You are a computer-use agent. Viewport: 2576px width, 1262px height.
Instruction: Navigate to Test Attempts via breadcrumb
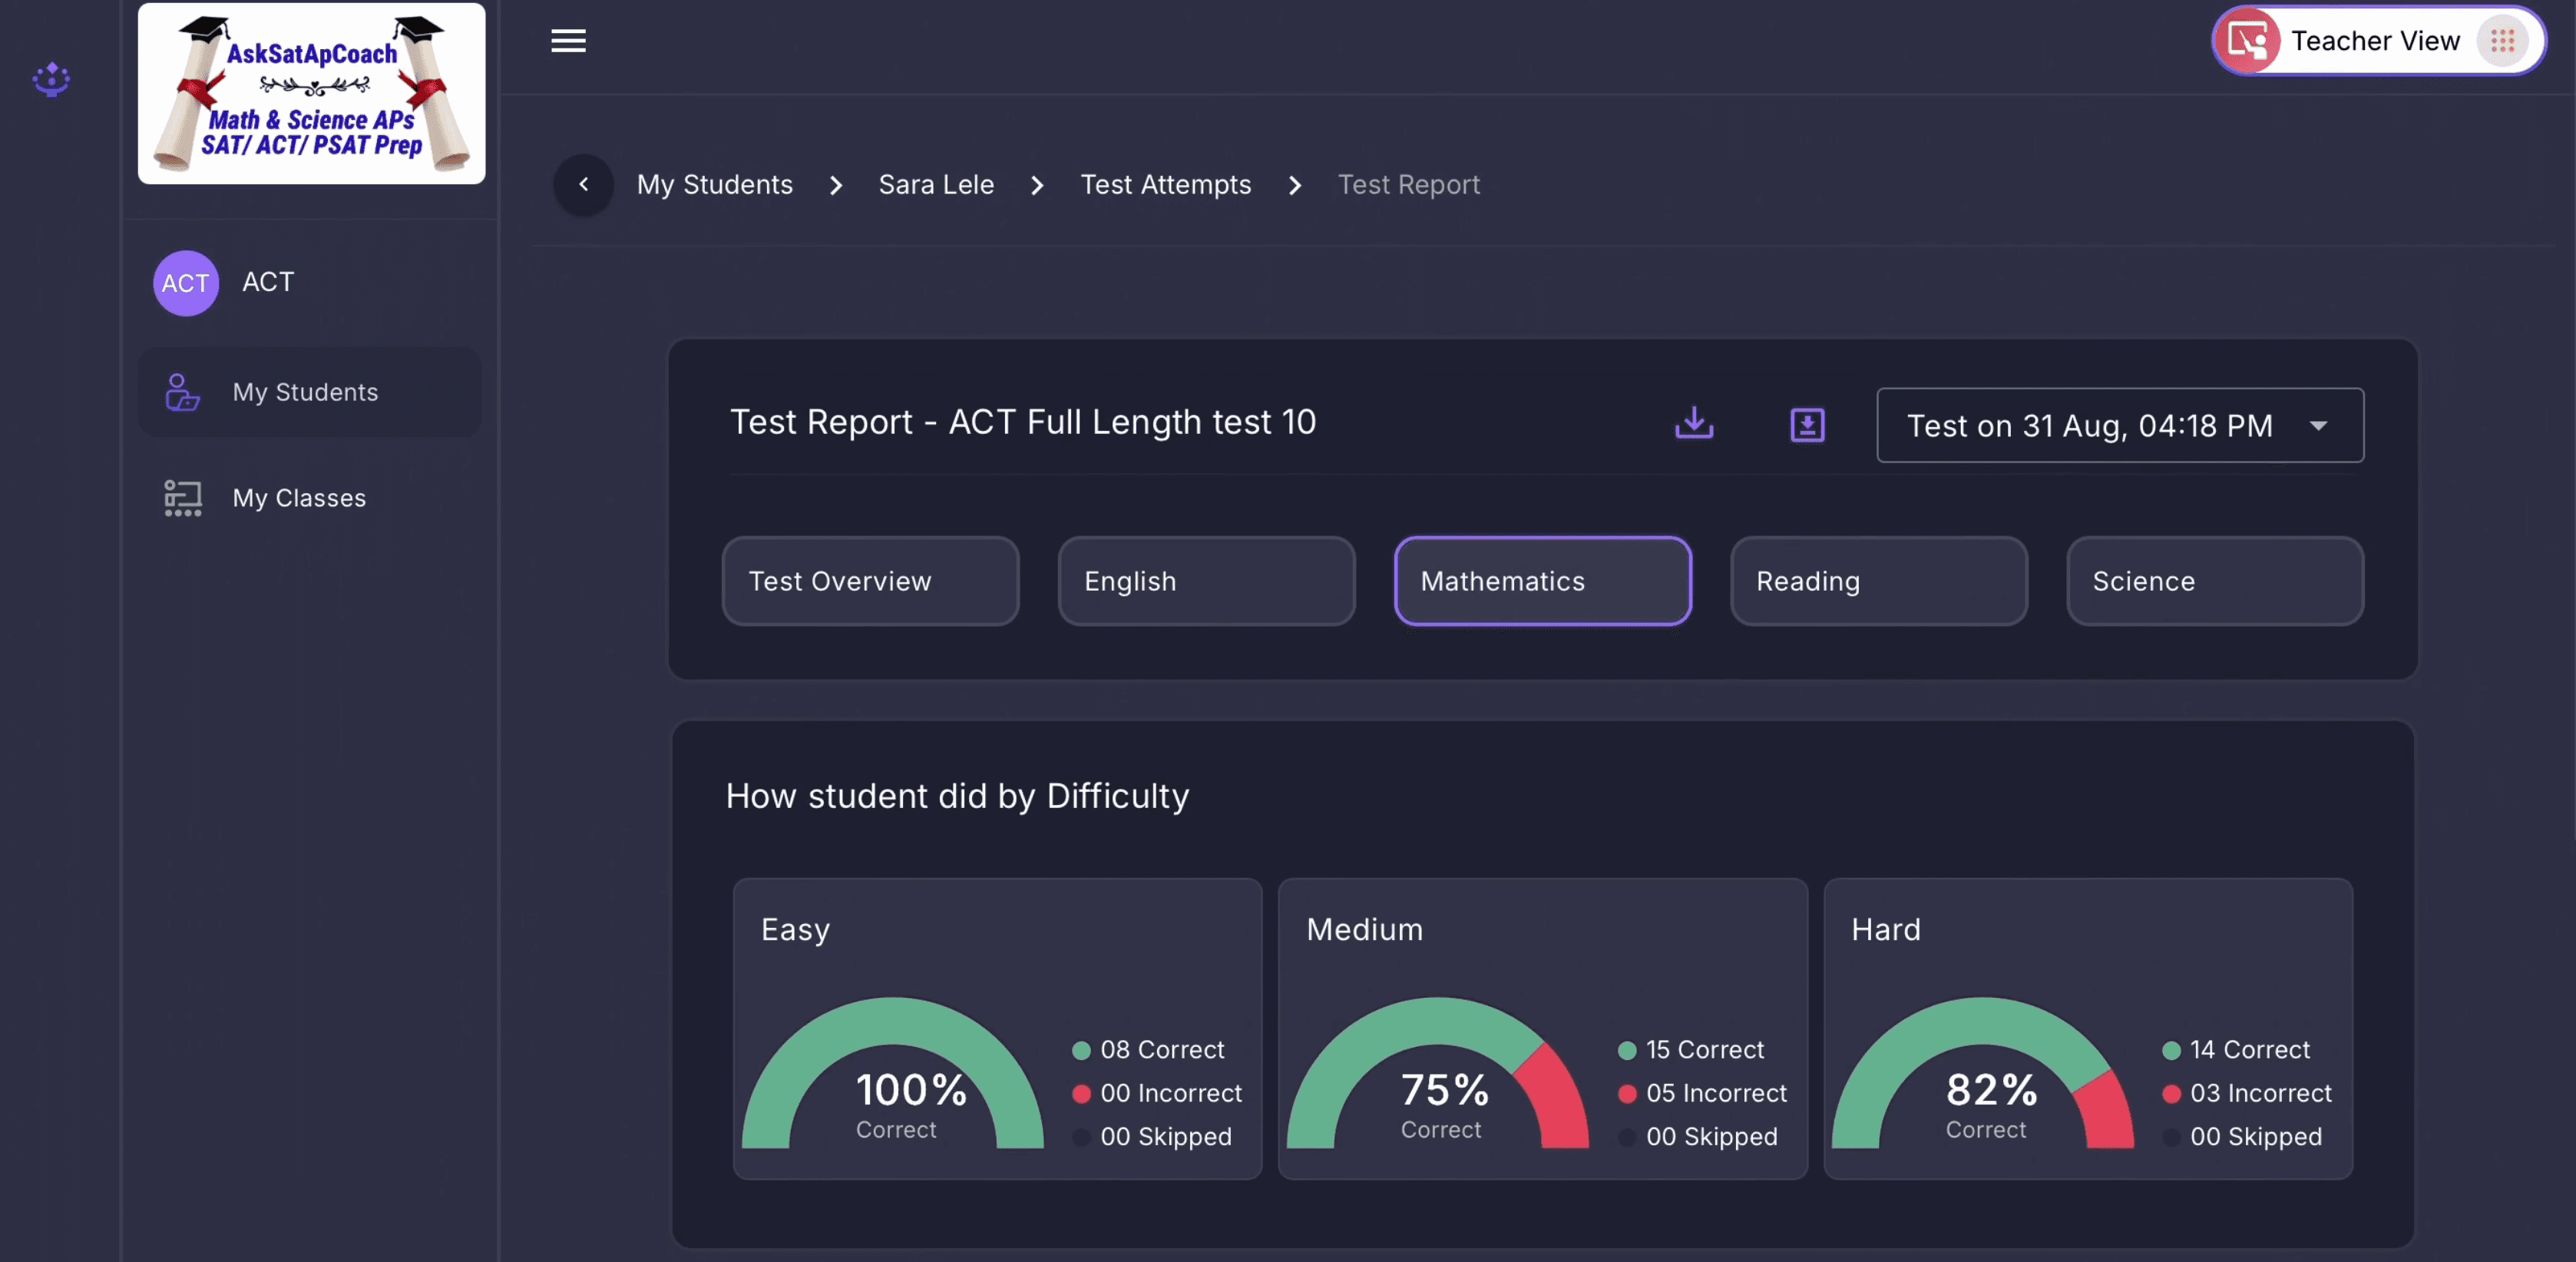1165,184
